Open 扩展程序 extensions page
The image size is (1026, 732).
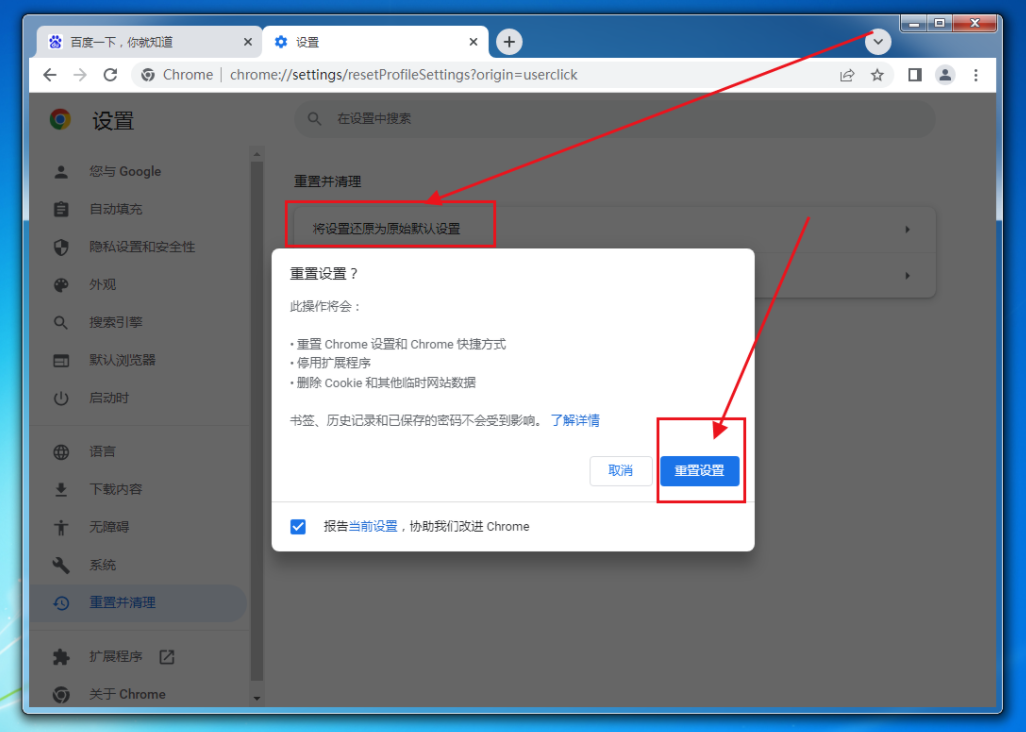139,656
